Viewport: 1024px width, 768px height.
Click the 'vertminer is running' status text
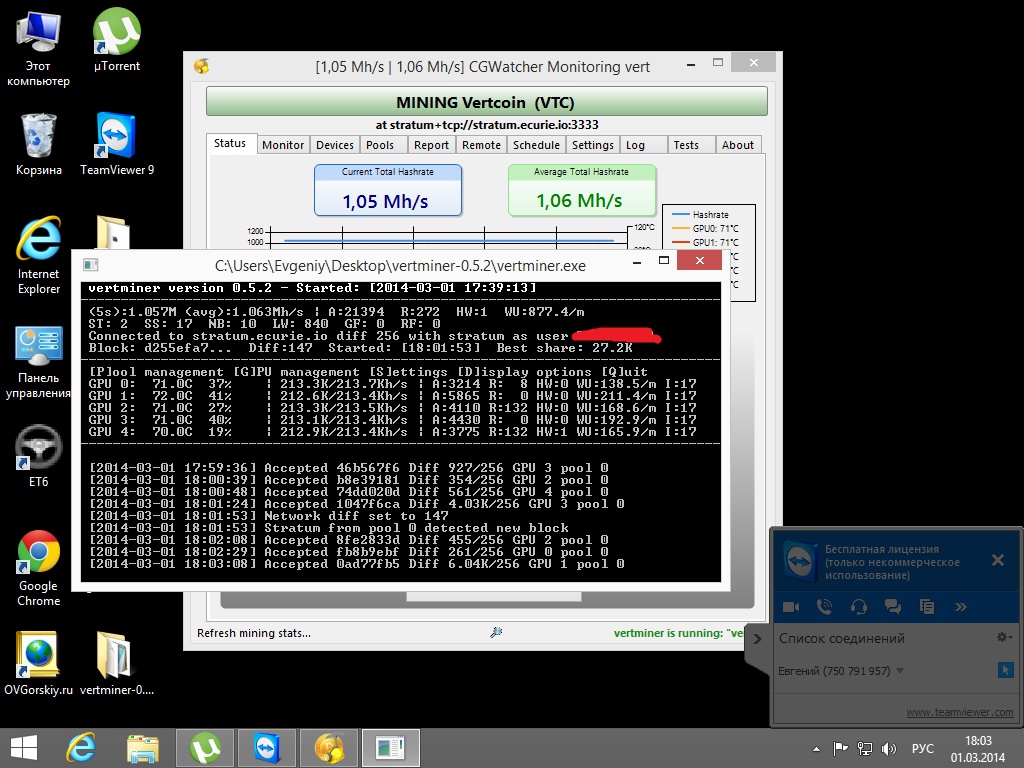click(x=679, y=633)
